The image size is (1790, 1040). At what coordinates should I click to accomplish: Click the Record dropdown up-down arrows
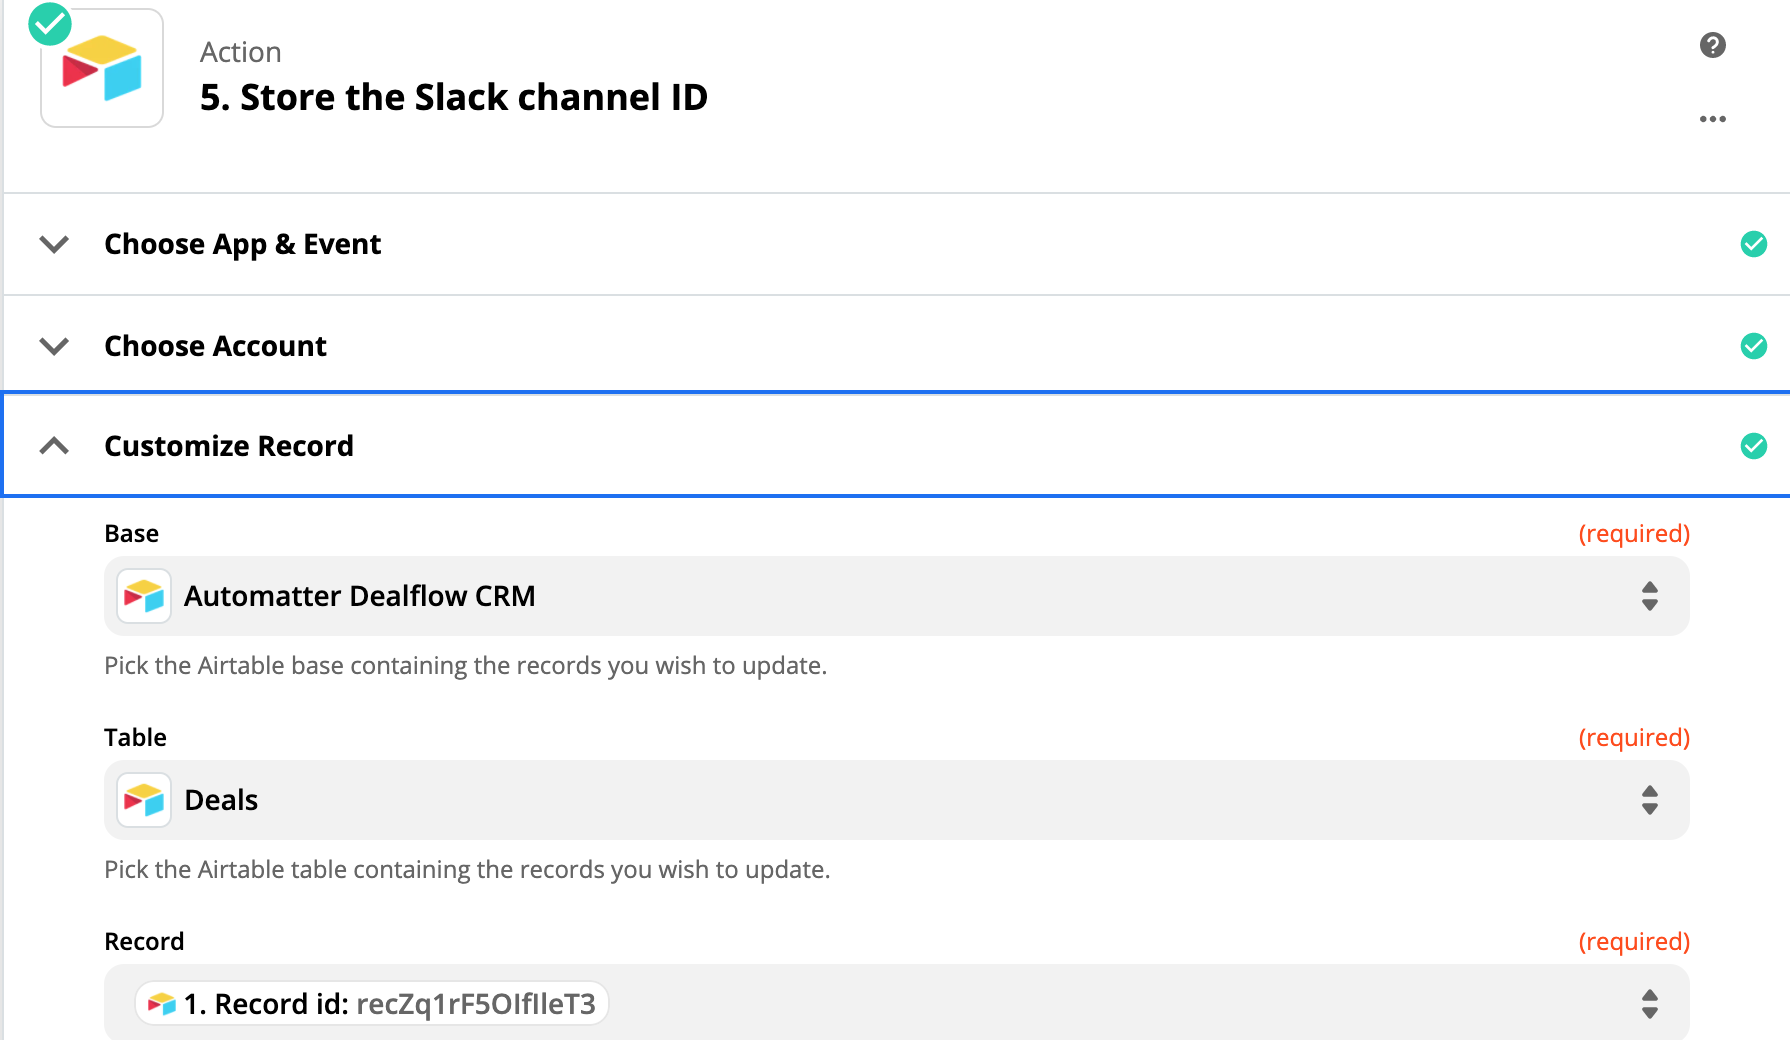pos(1650,1004)
